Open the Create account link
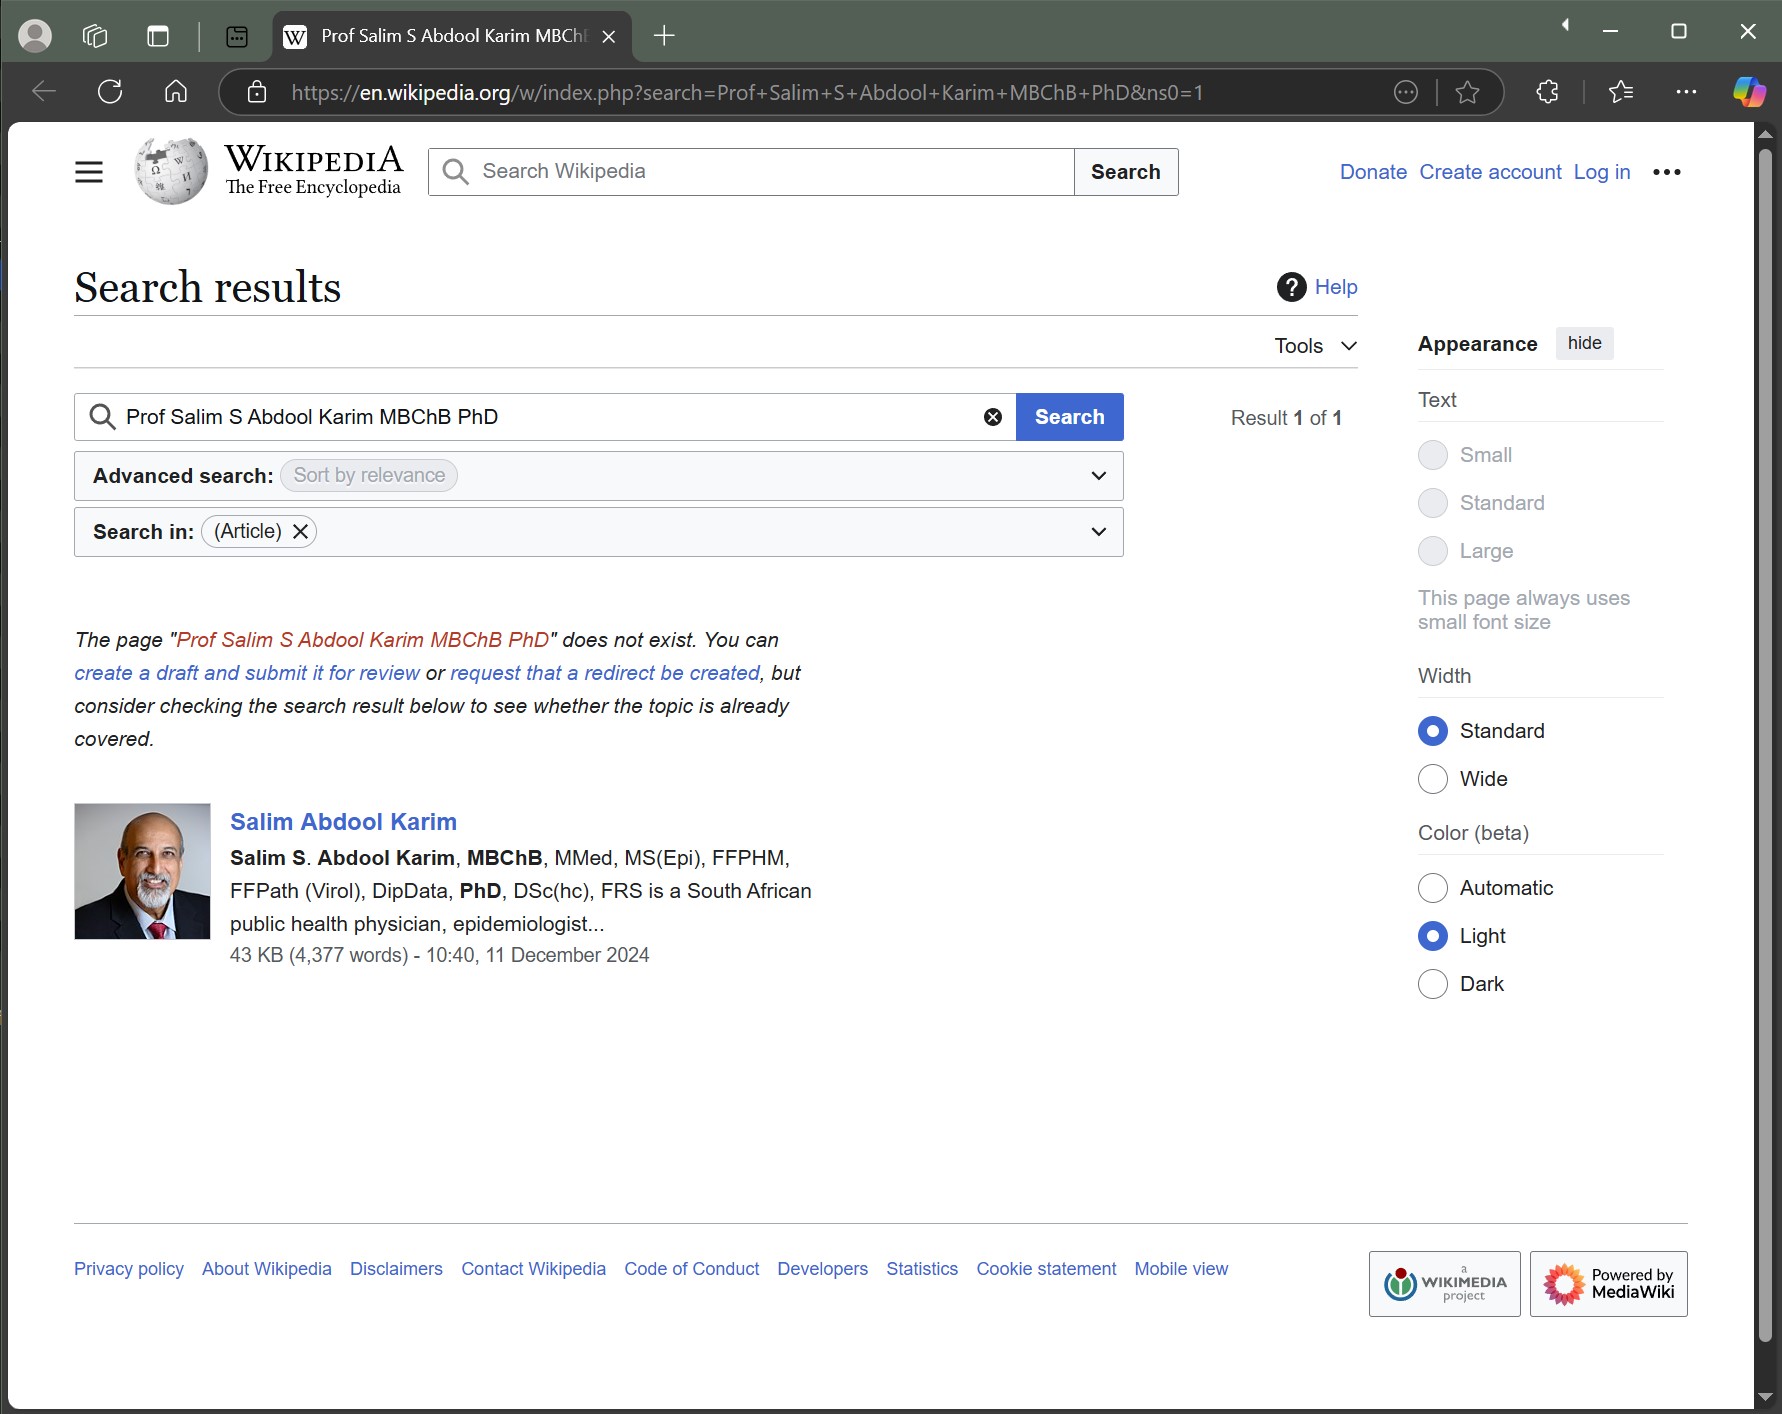Image resolution: width=1782 pixels, height=1414 pixels. tap(1490, 172)
